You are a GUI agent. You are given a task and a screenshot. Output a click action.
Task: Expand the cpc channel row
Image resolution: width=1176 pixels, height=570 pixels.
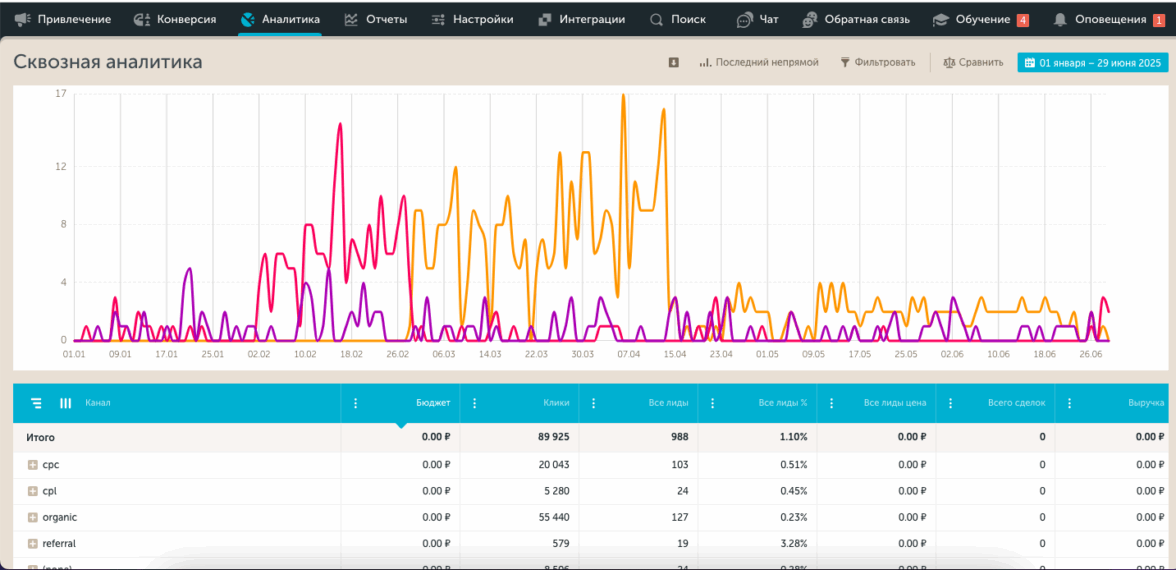(x=32, y=465)
